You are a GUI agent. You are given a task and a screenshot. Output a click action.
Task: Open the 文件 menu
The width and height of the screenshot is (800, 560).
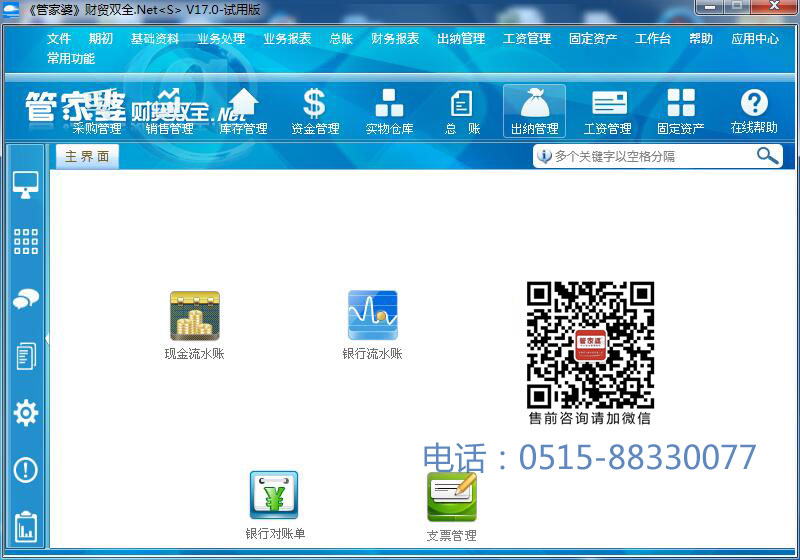click(59, 39)
